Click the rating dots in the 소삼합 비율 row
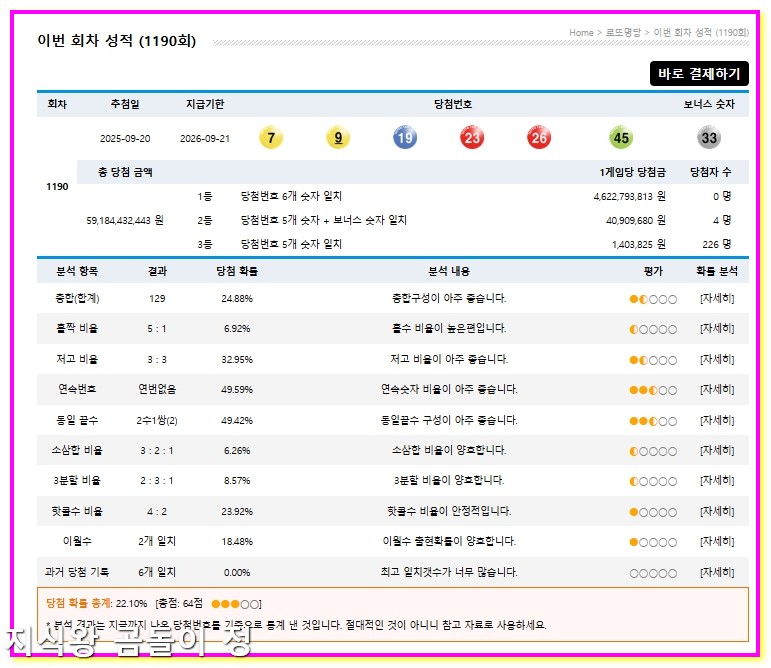 click(x=653, y=451)
